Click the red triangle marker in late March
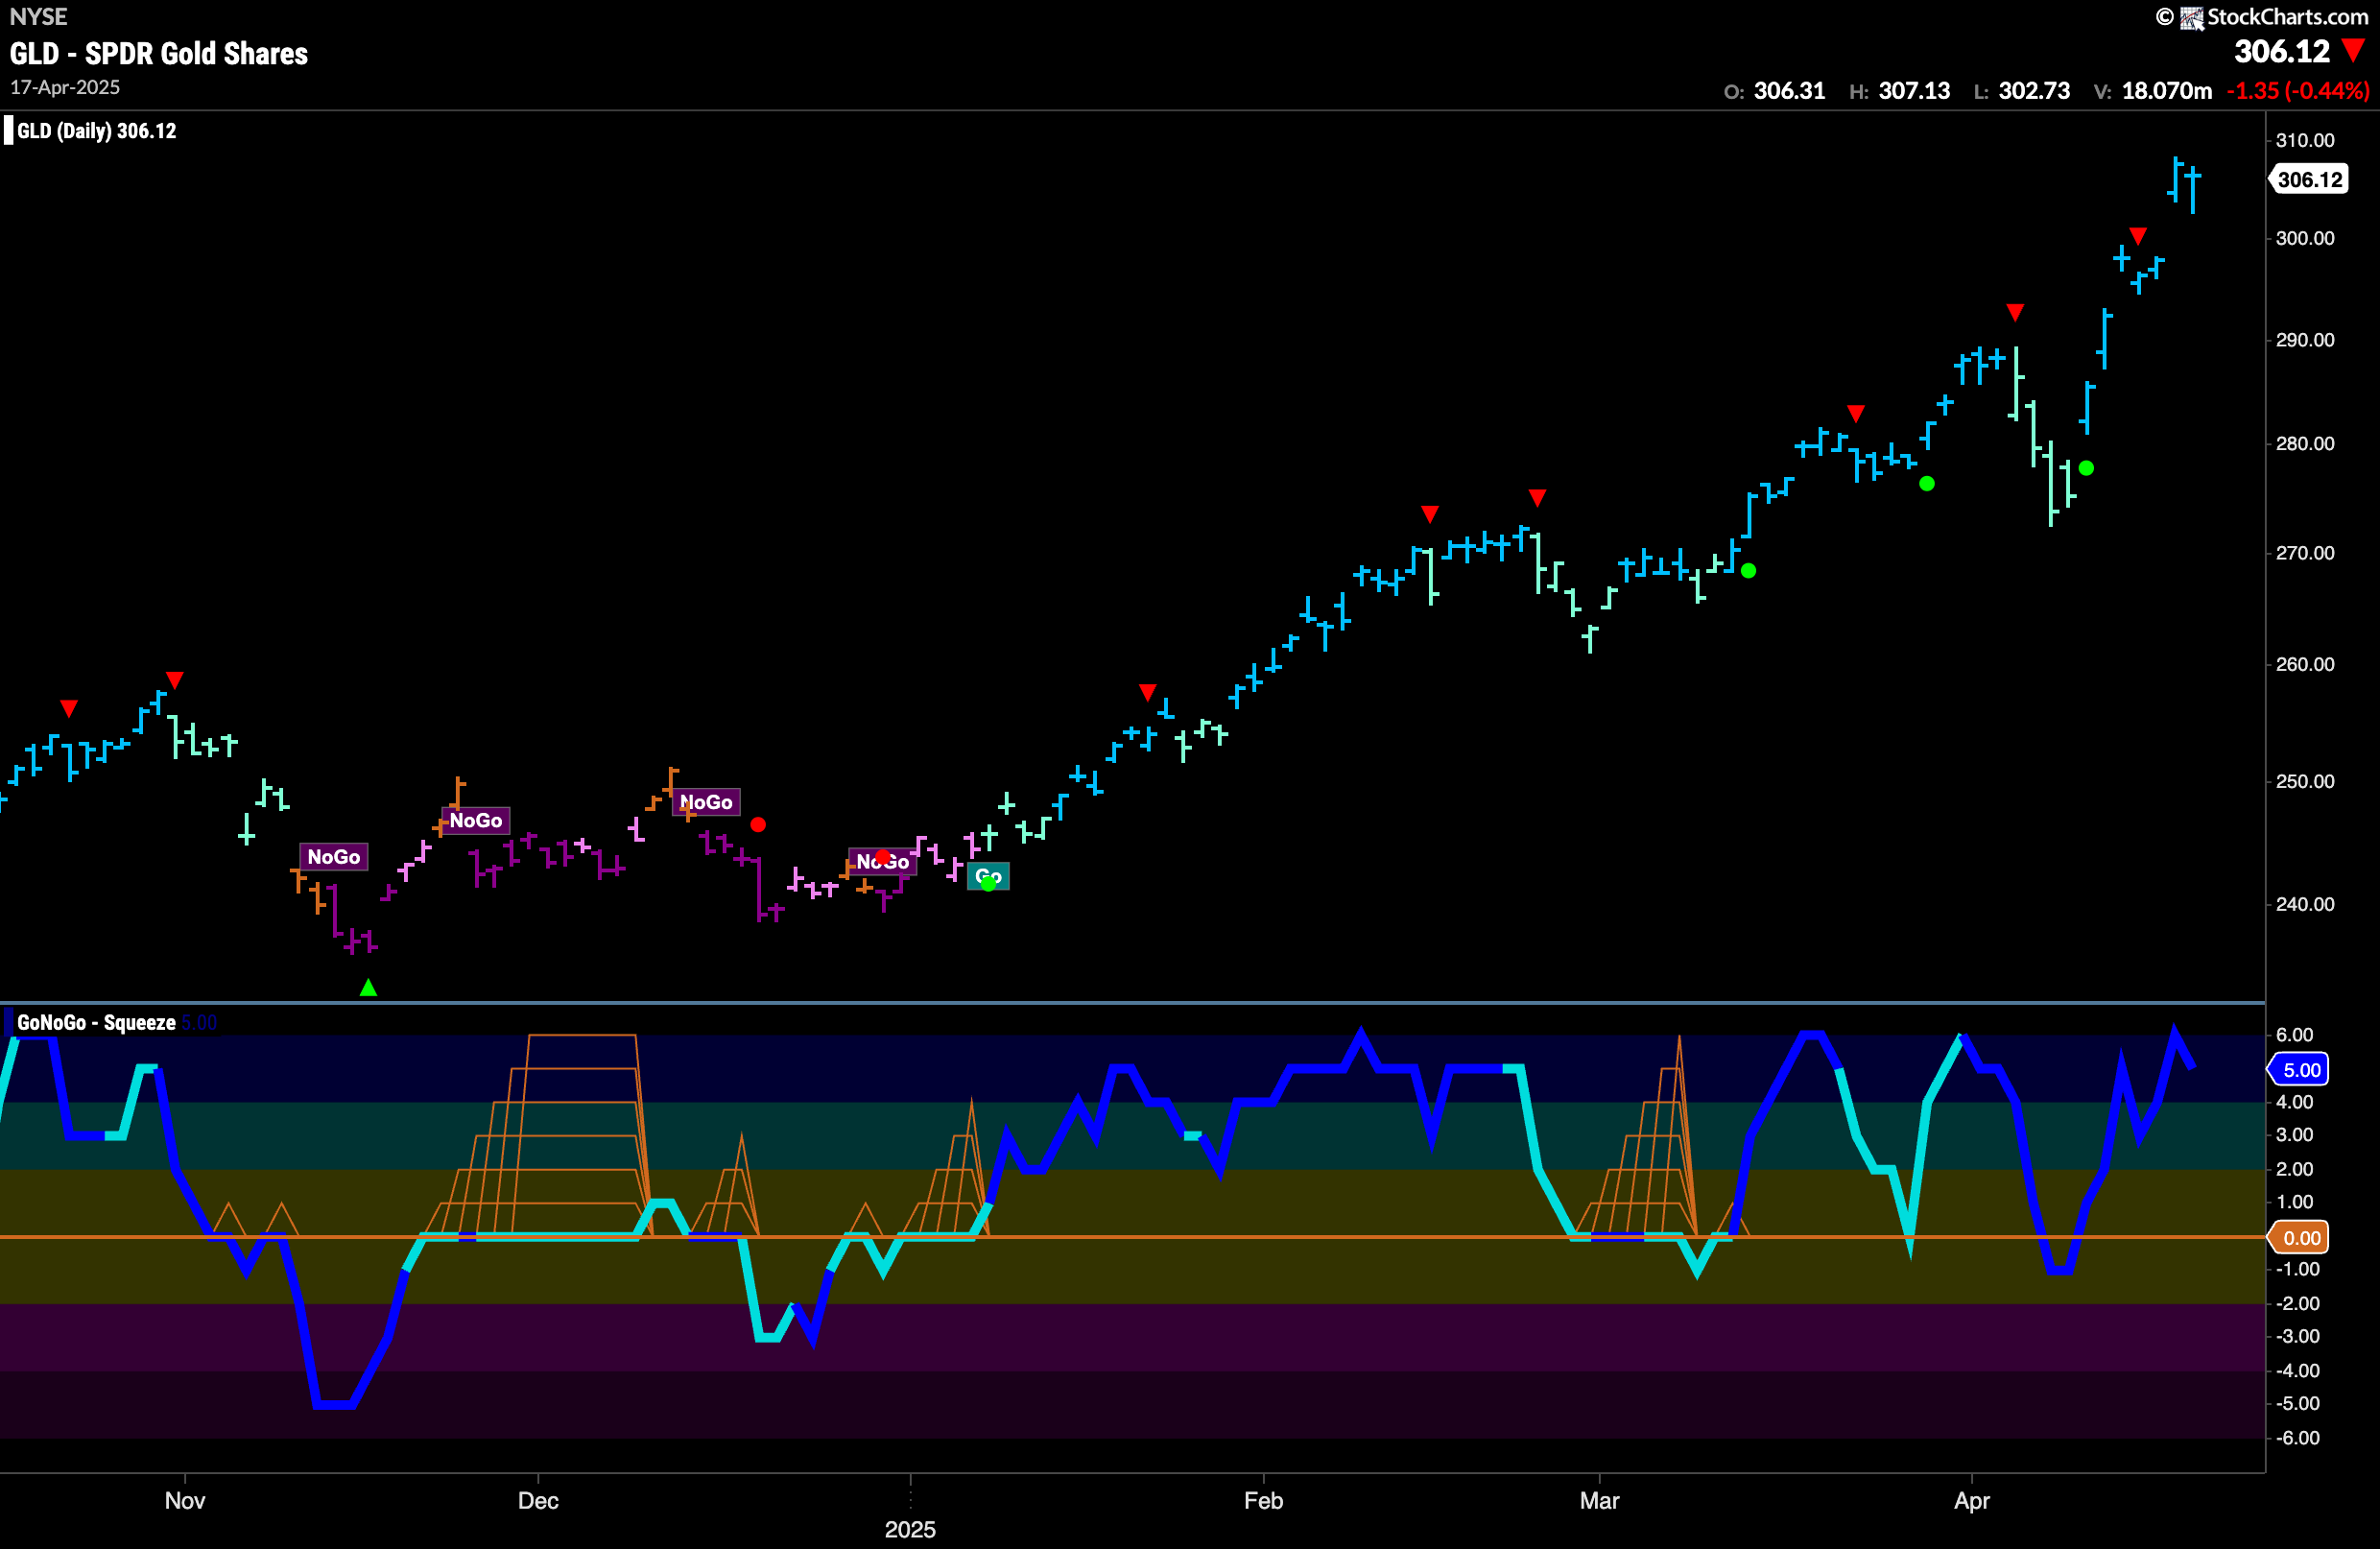 1856,414
